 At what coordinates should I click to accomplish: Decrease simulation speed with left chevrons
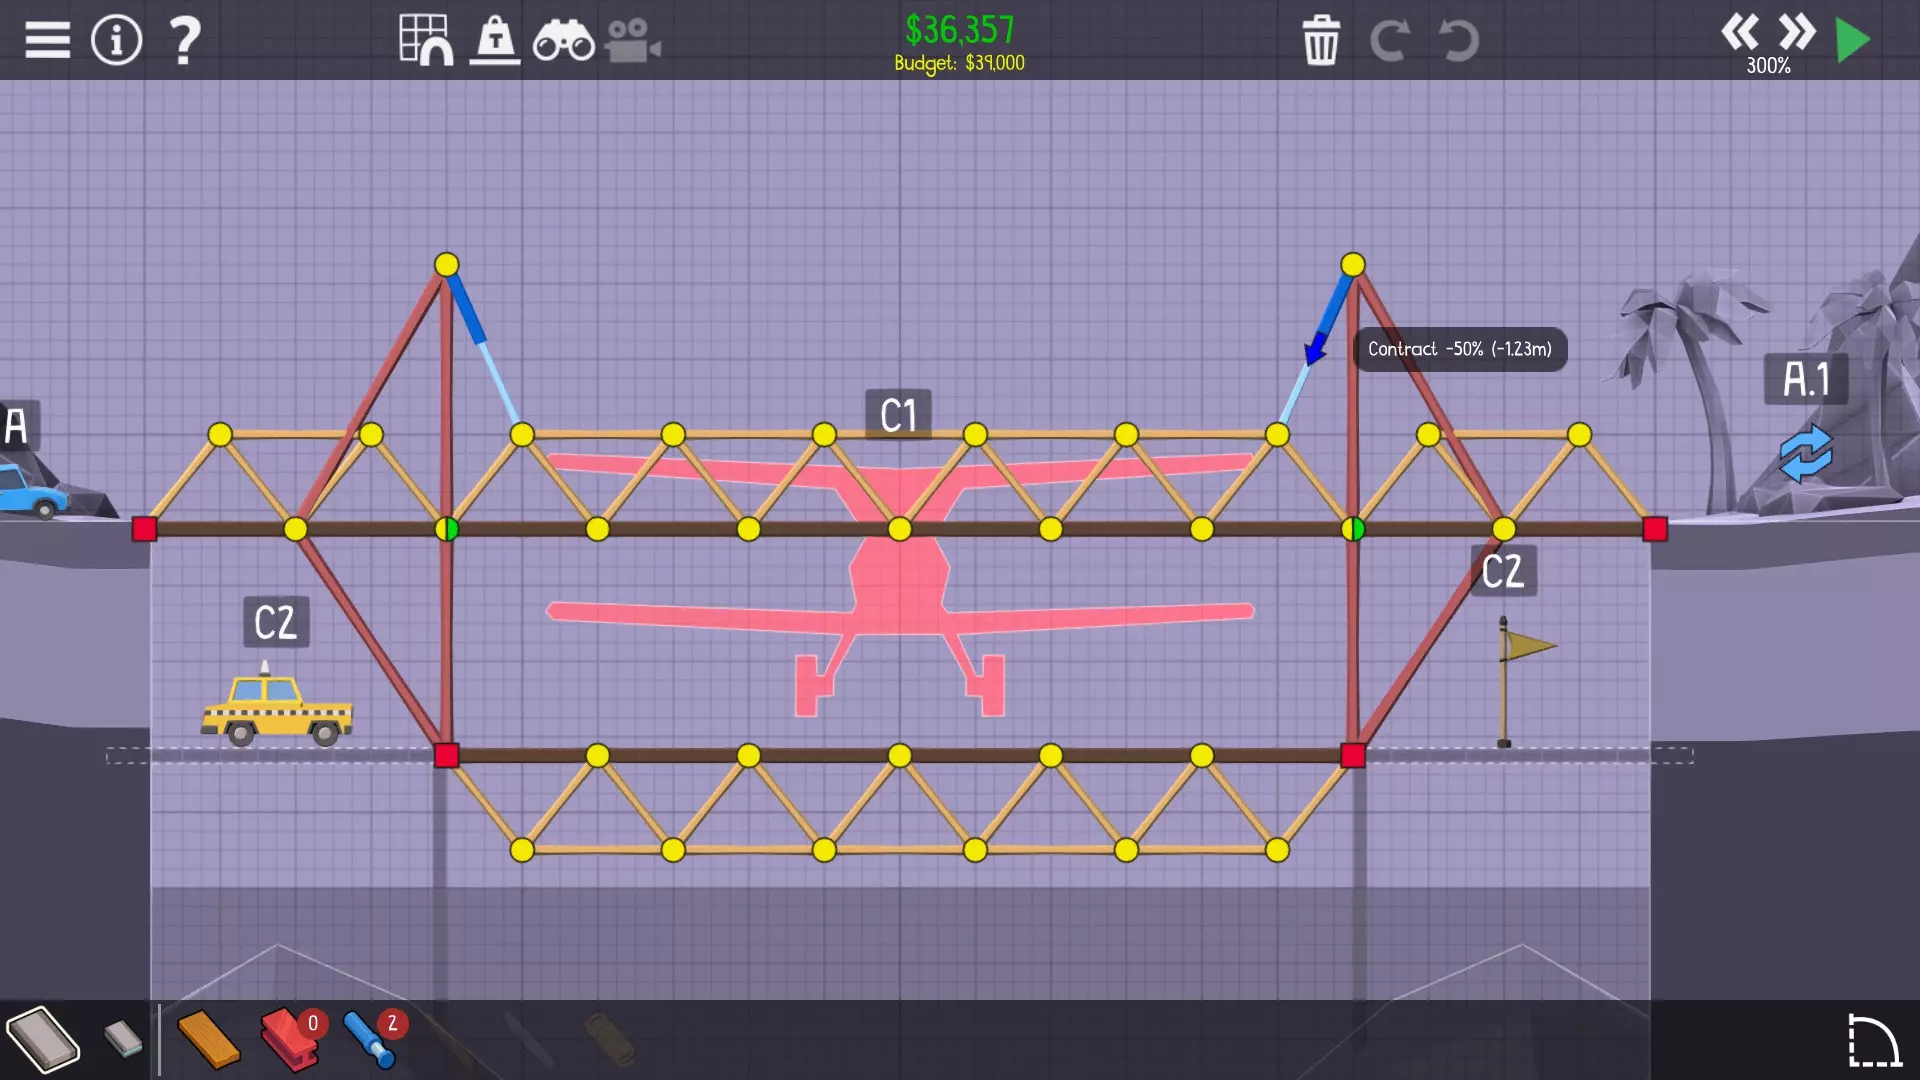point(1739,32)
